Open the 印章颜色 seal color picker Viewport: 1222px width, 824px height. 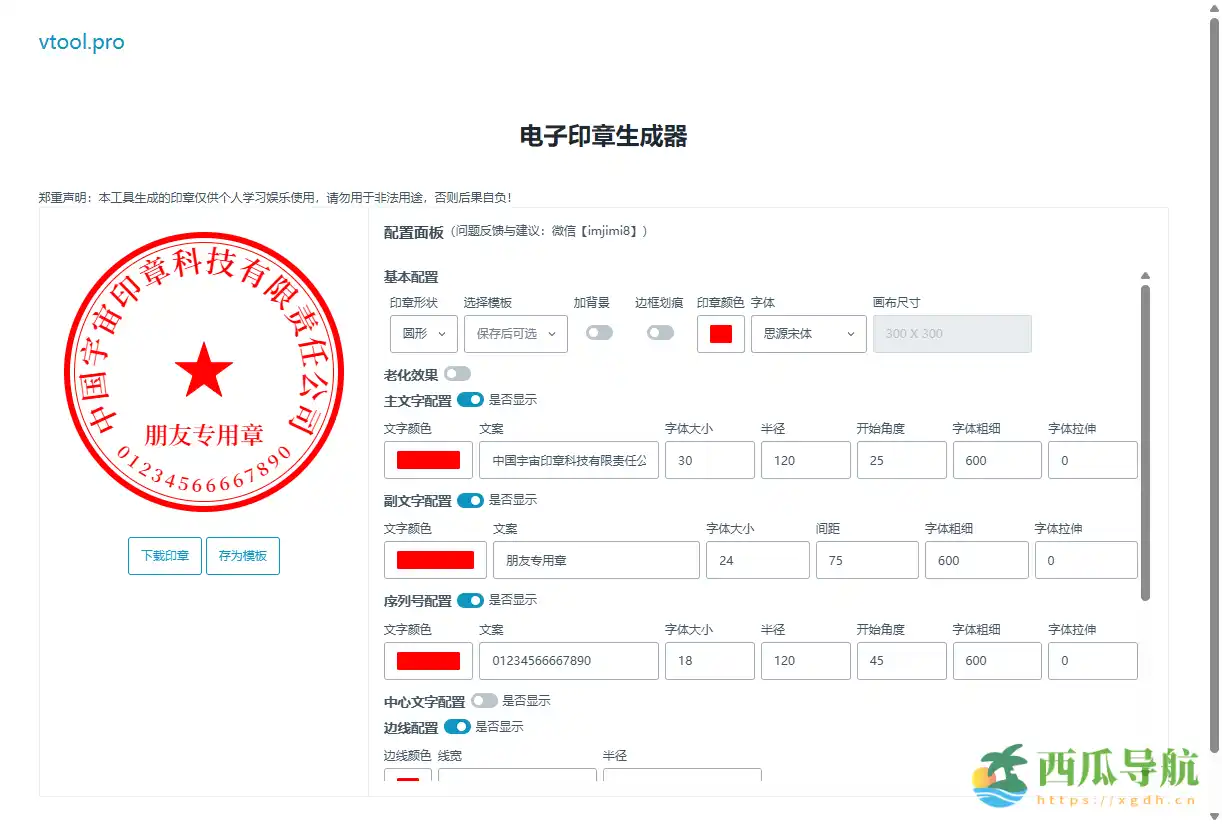pos(720,334)
